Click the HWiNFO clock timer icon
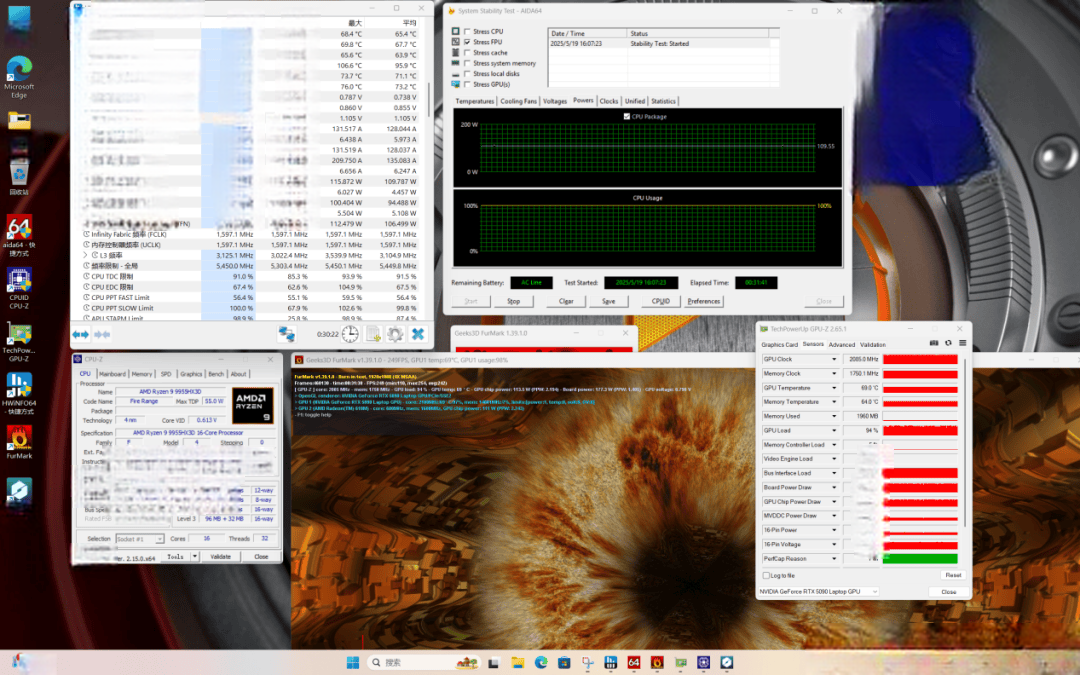Image resolution: width=1080 pixels, height=675 pixels. click(x=350, y=335)
